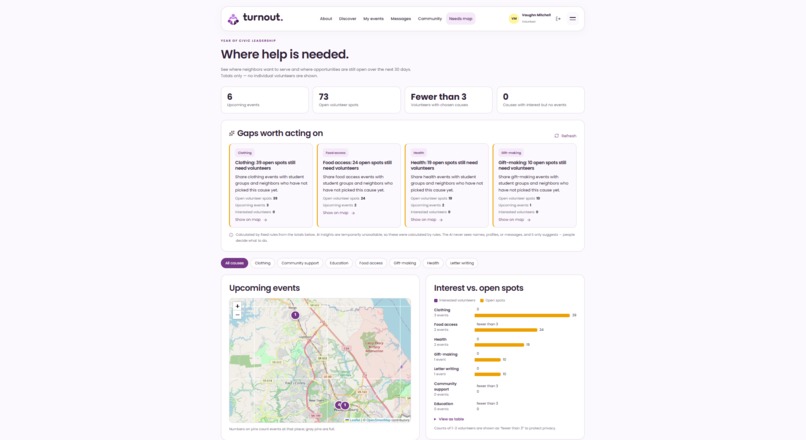The width and height of the screenshot is (806, 440).
Task: Expand the View as table disclosure
Action: click(x=449, y=419)
